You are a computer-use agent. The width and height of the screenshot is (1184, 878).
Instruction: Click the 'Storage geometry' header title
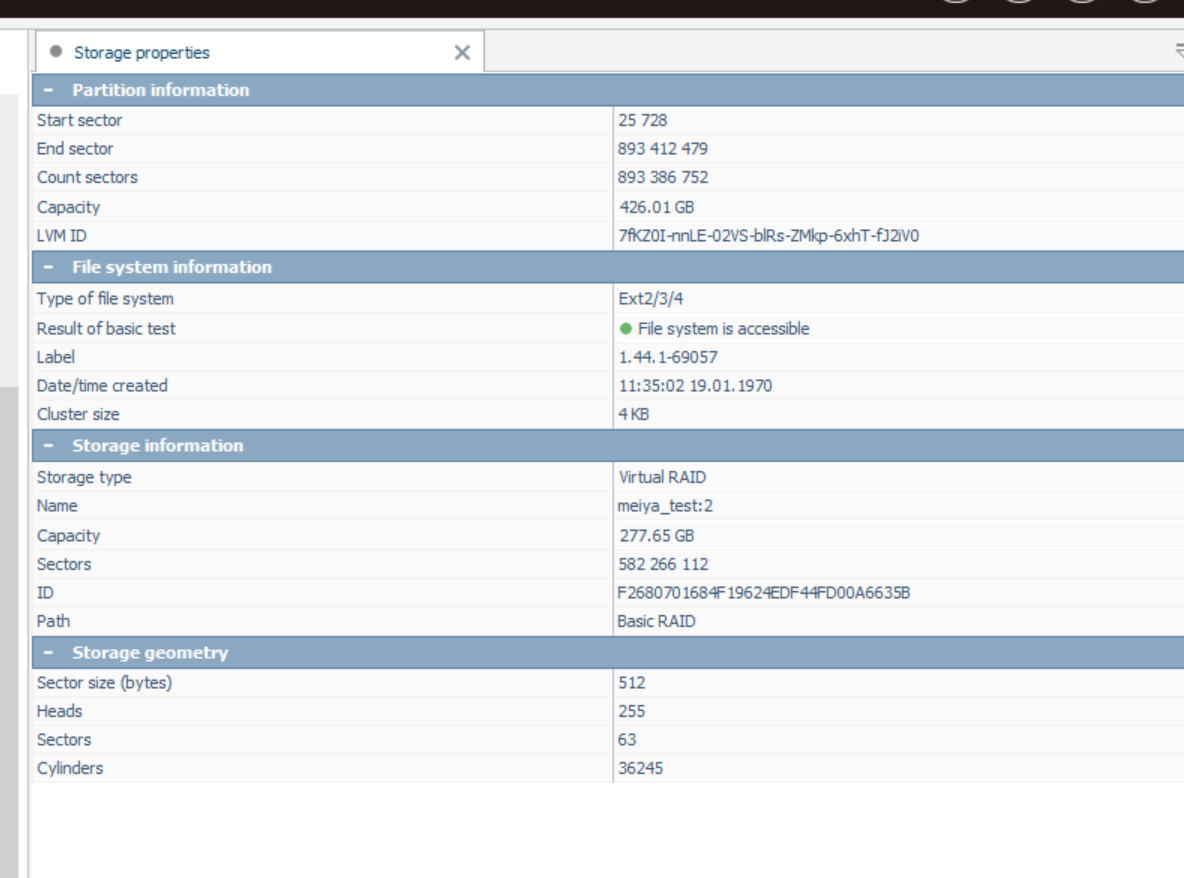point(150,652)
